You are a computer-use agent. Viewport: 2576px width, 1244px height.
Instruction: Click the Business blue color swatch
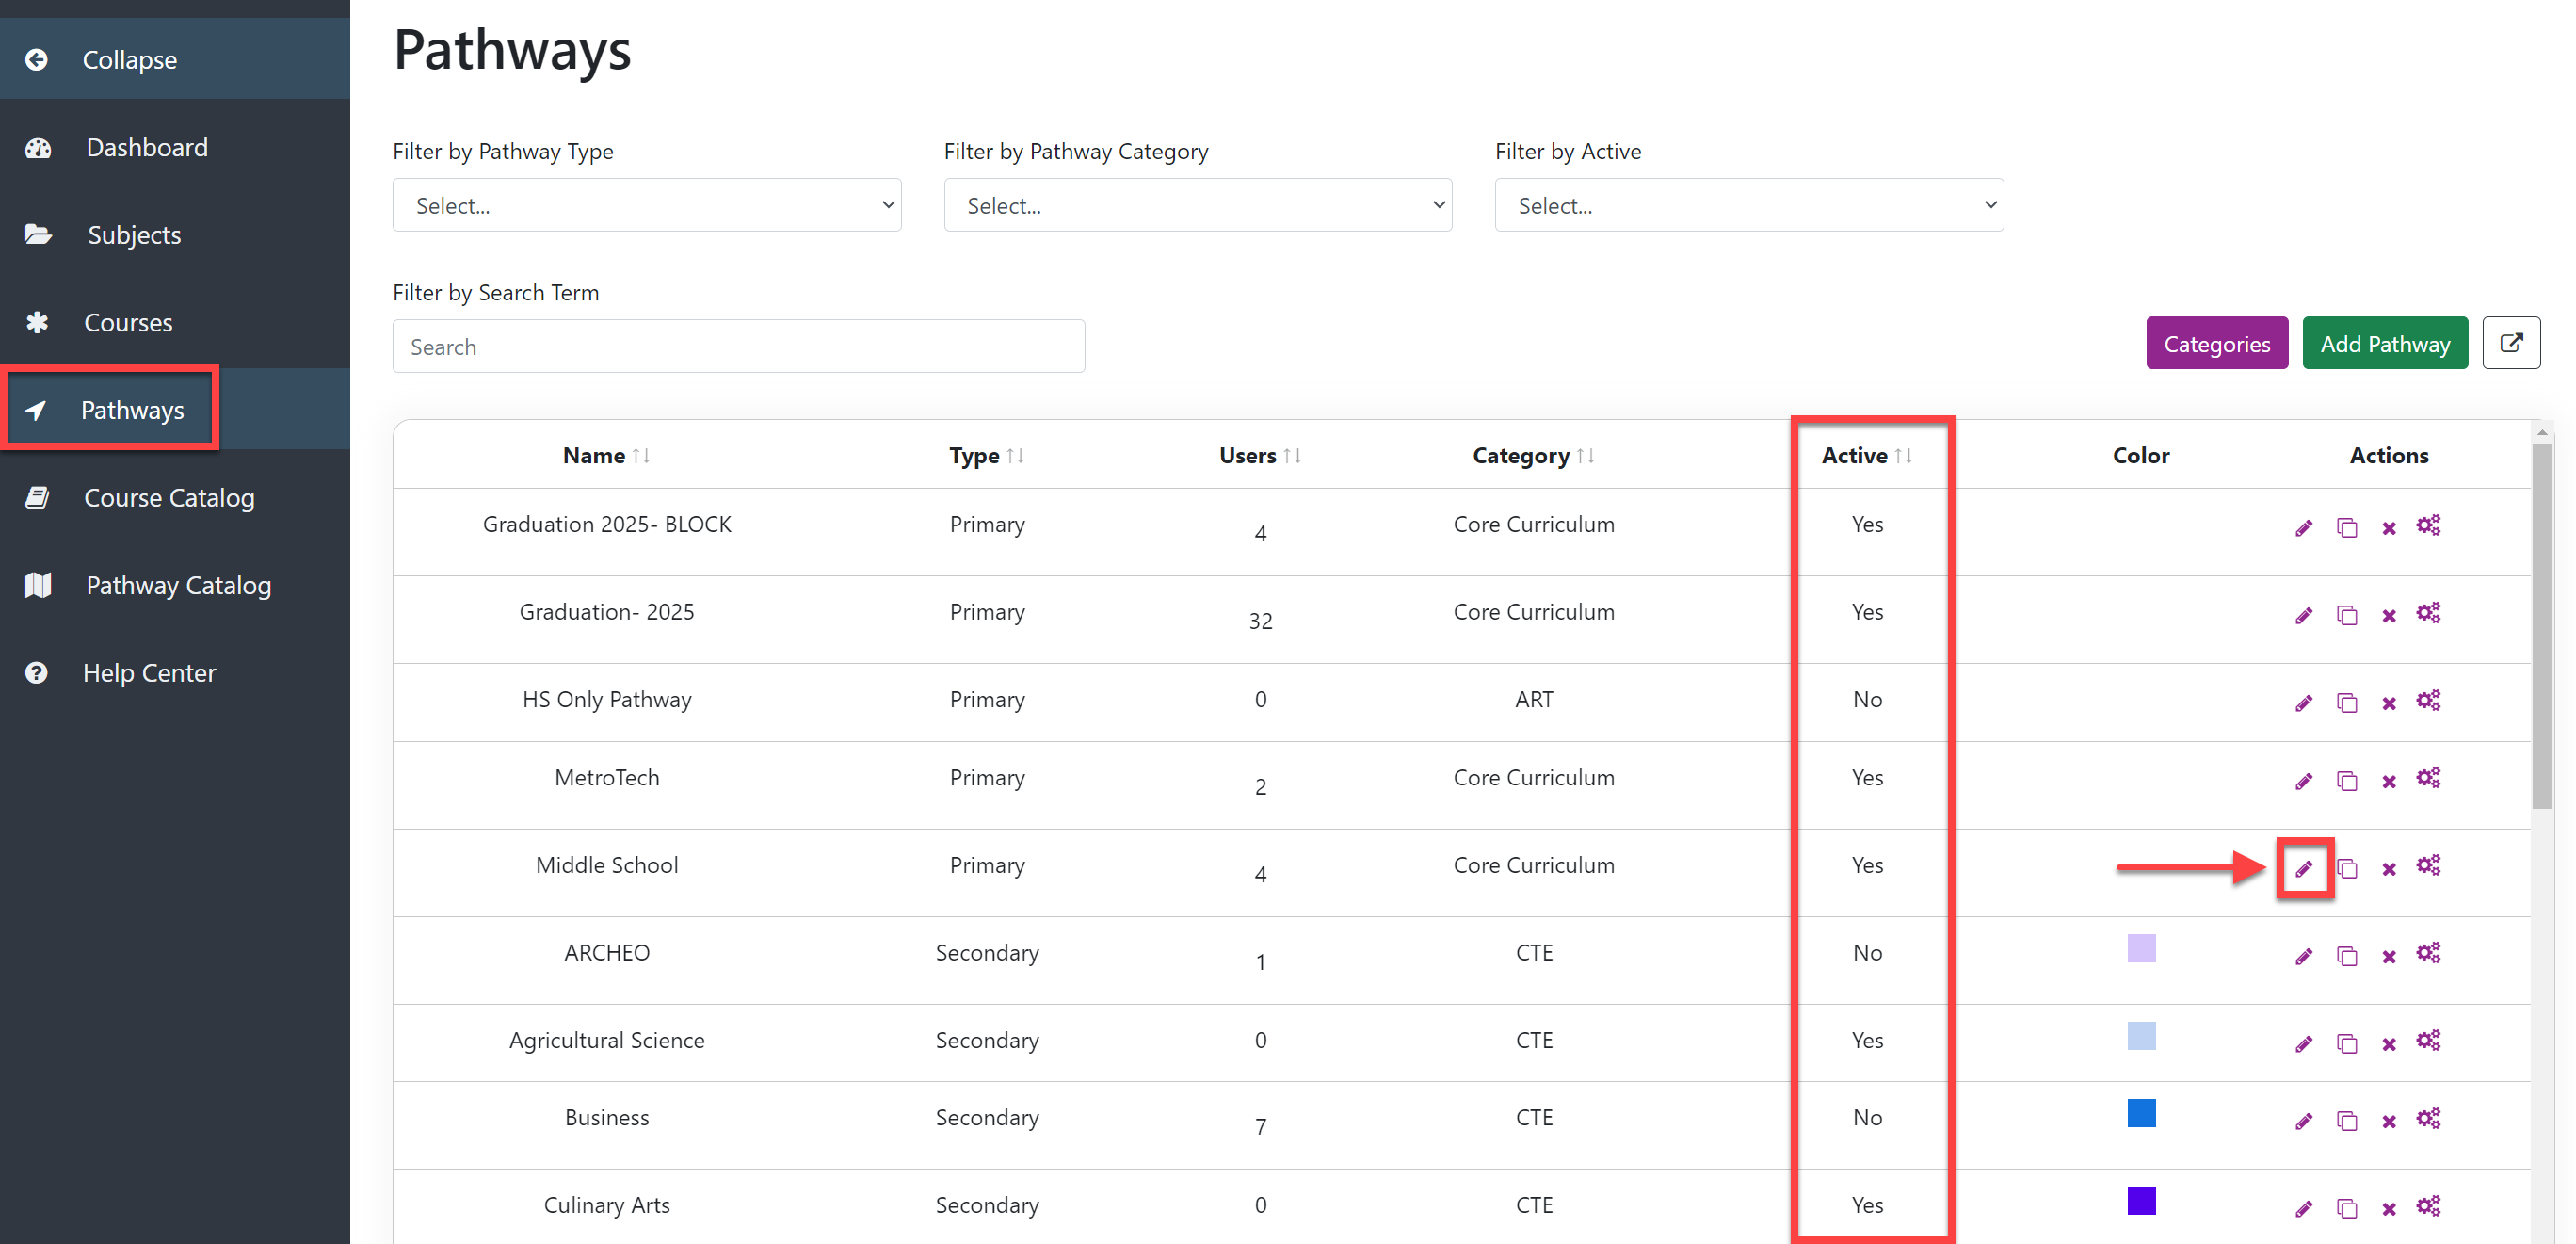[2141, 1113]
